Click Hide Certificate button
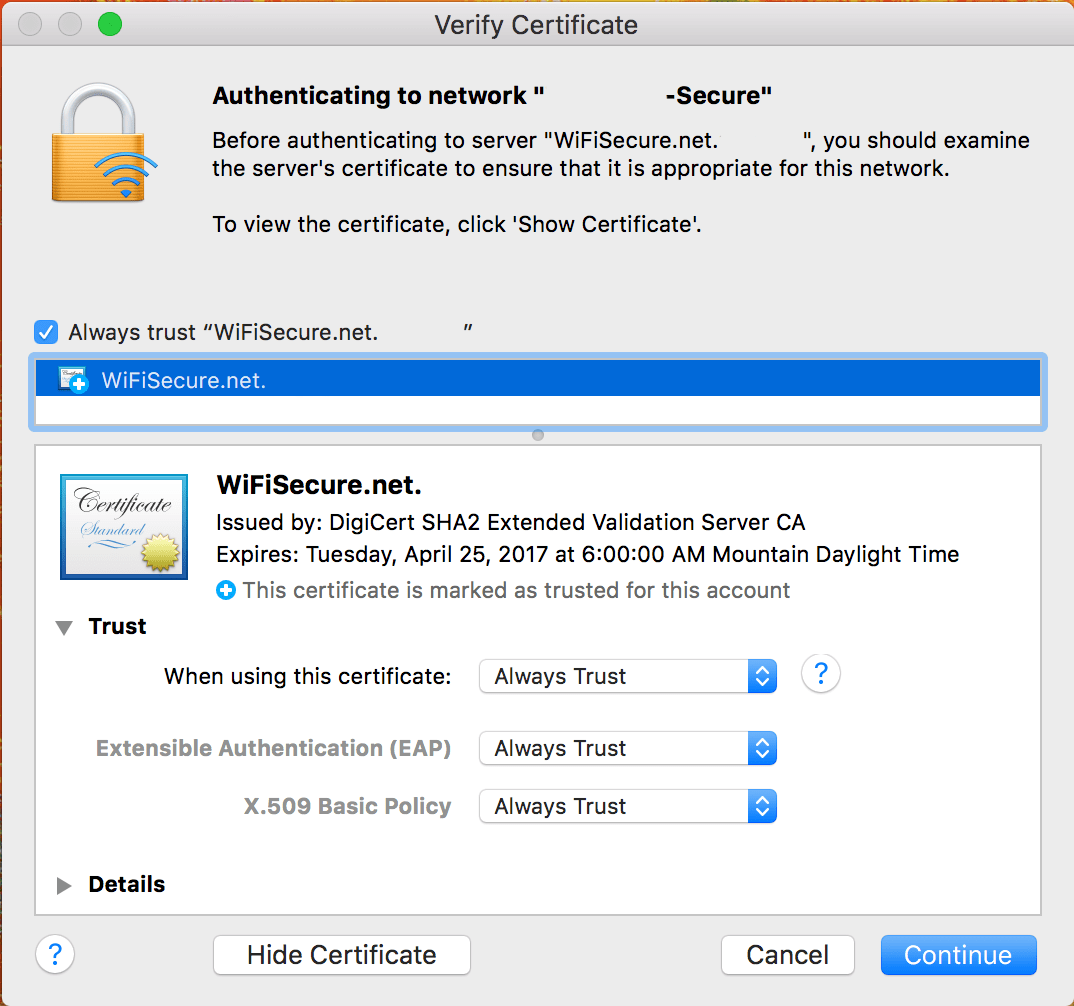Screen dimensions: 1074x1006 [342, 955]
